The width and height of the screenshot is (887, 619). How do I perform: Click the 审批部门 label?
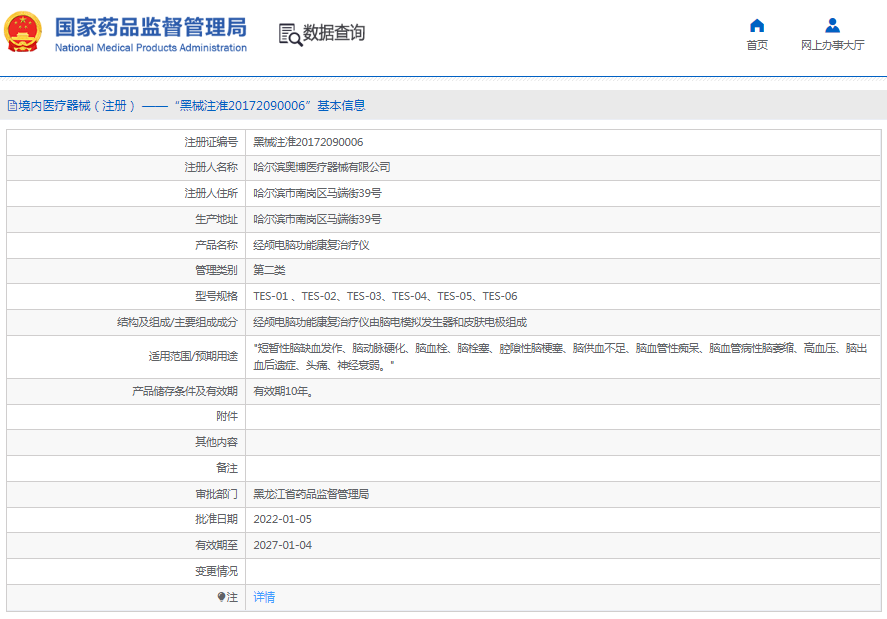pos(217,495)
